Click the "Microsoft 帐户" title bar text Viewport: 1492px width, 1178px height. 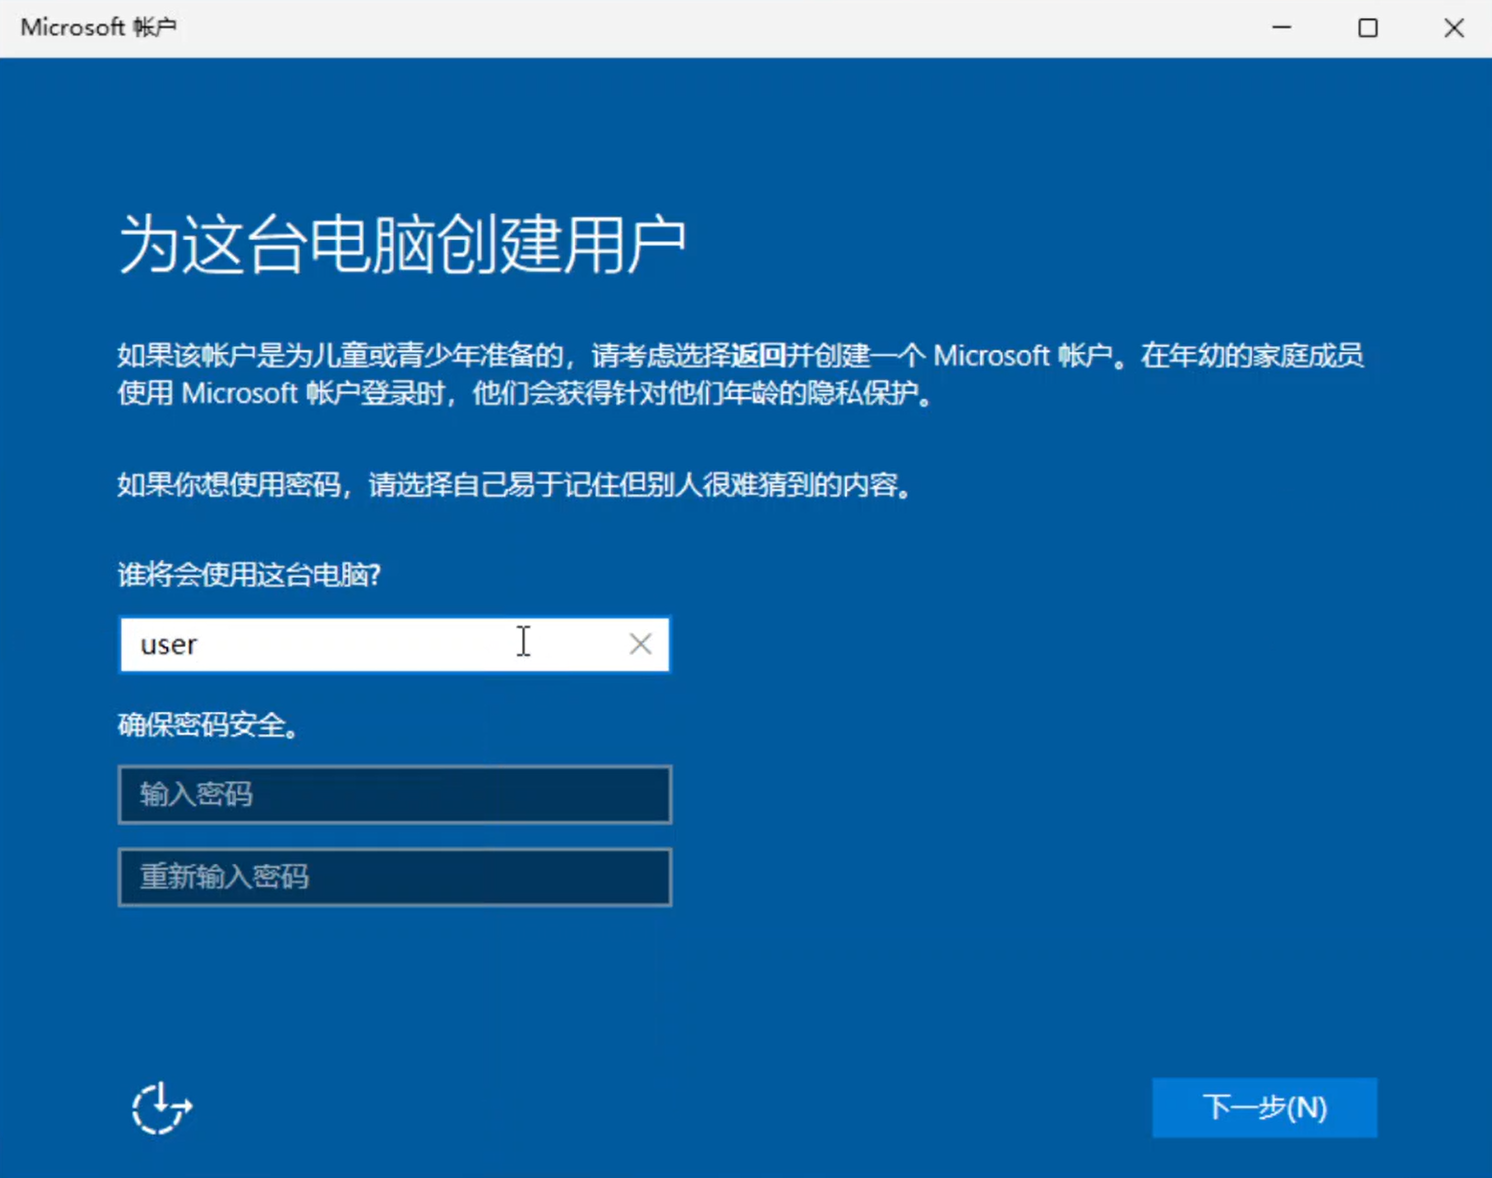[x=98, y=27]
